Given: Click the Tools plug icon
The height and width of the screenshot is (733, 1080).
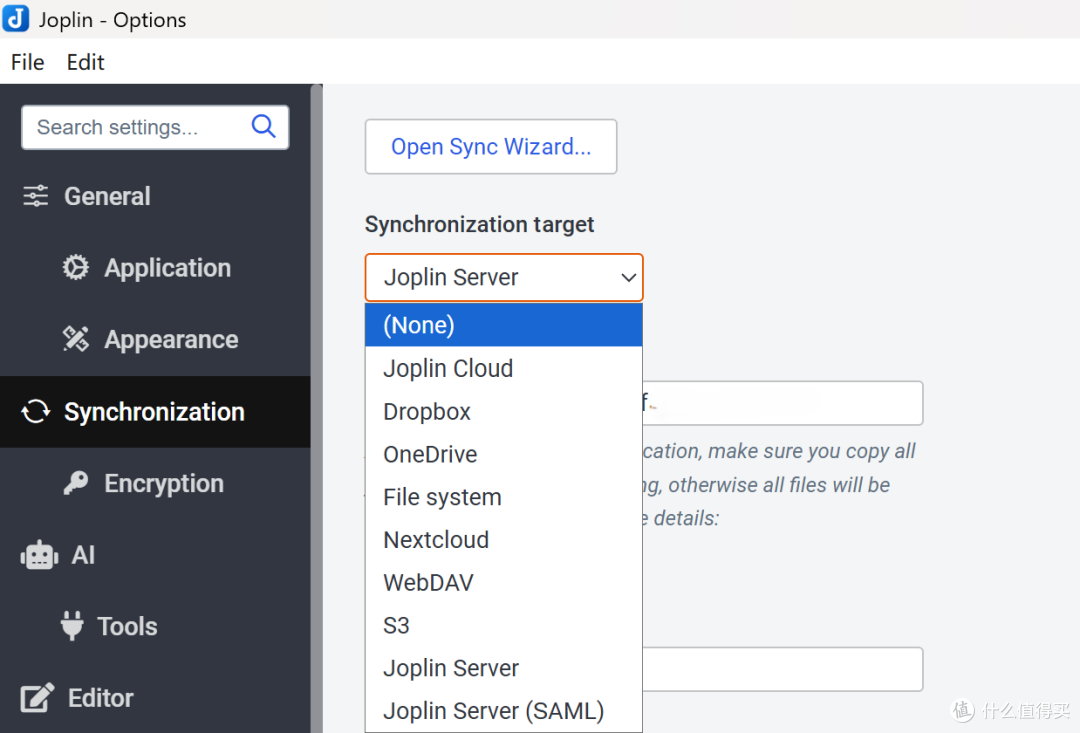Looking at the screenshot, I should pyautogui.click(x=72, y=626).
